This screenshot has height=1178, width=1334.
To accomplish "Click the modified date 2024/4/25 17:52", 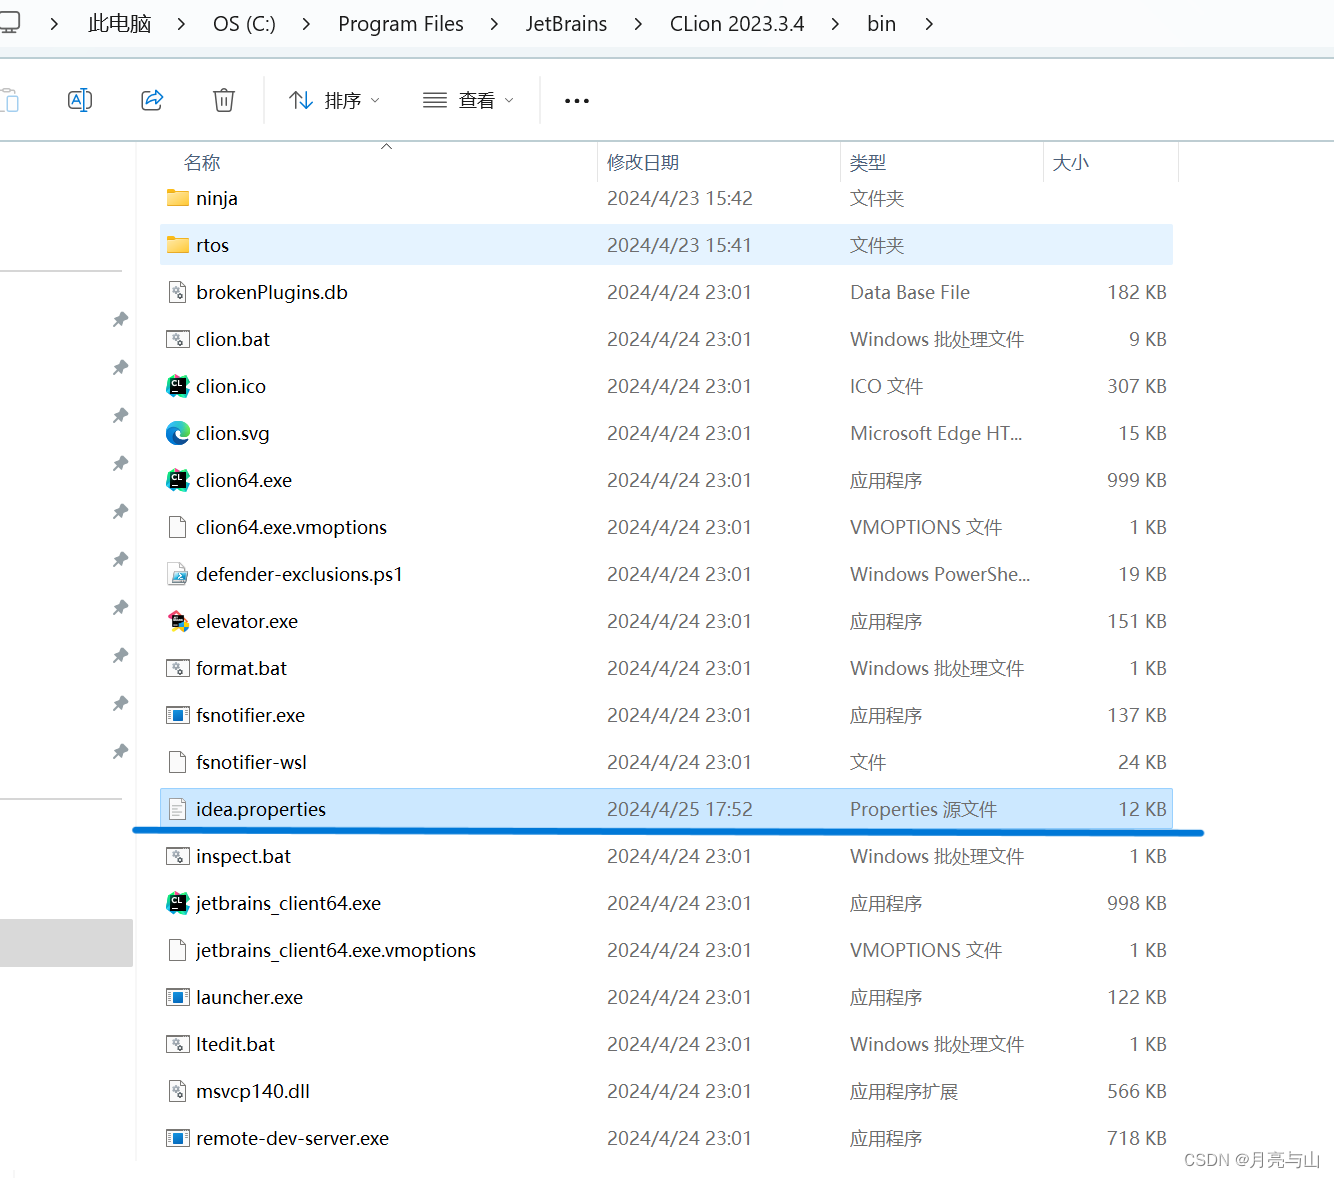I will 680,809.
